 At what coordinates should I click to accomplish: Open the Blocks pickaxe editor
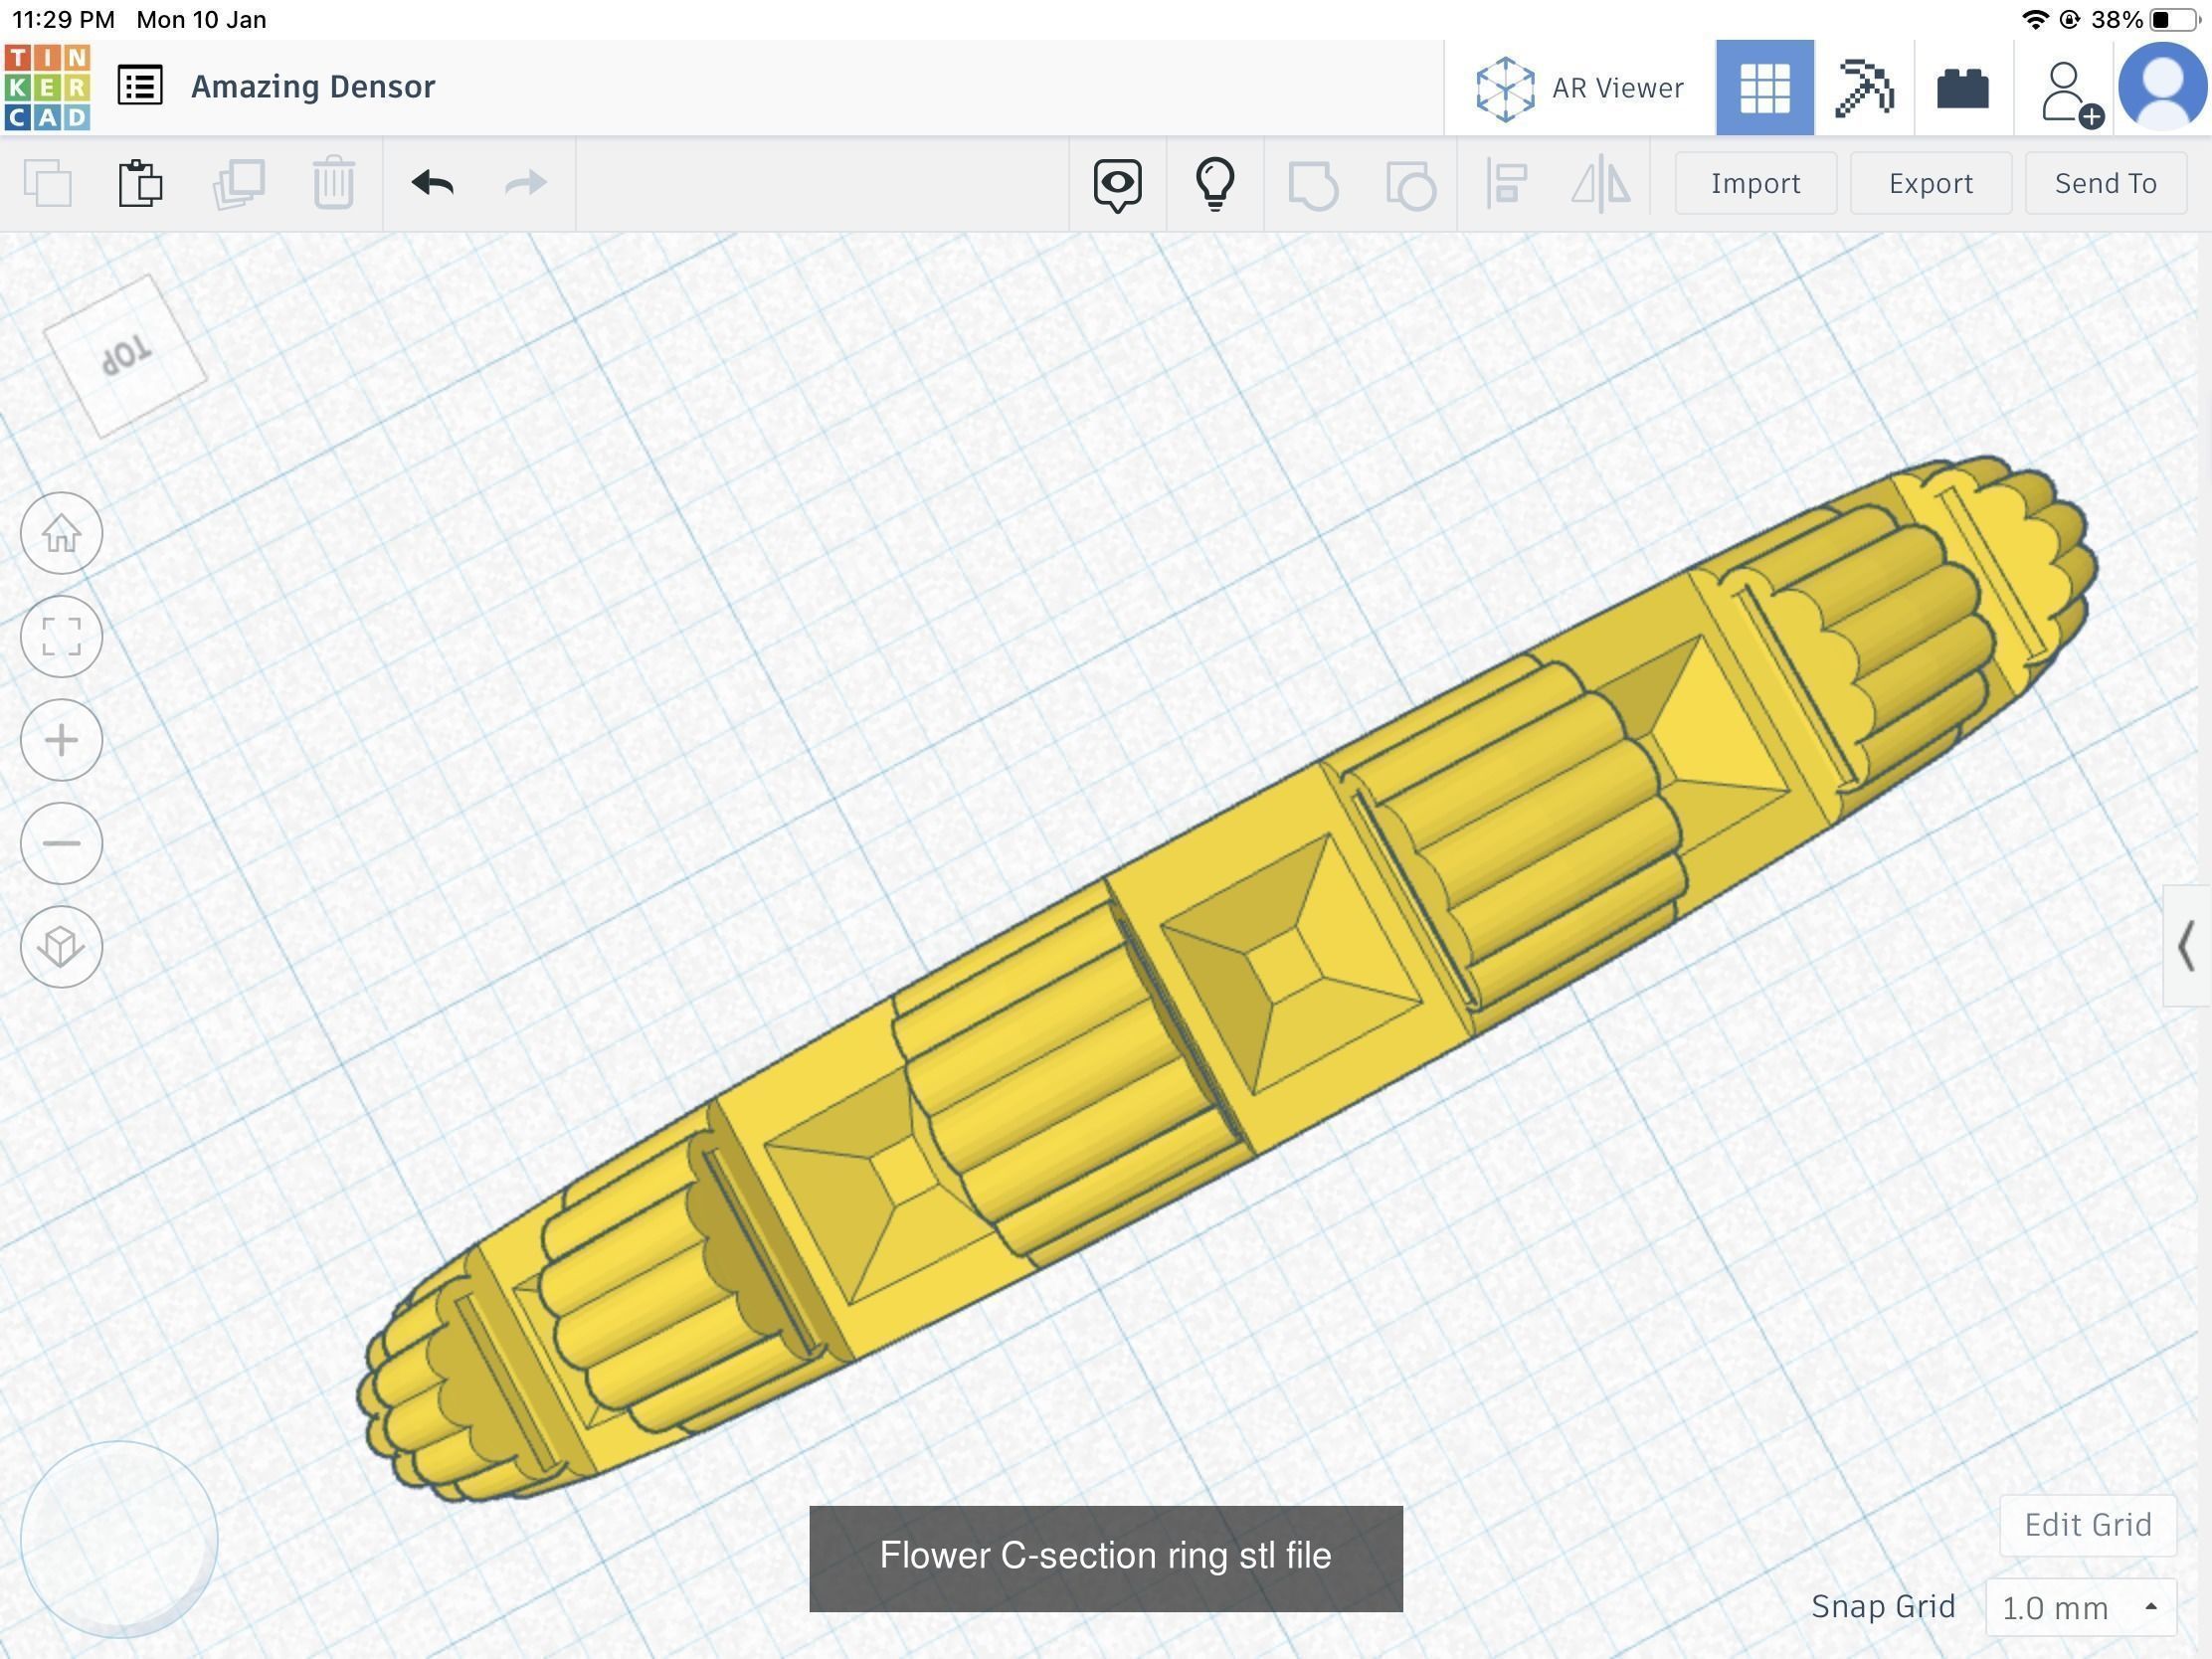[1863, 88]
